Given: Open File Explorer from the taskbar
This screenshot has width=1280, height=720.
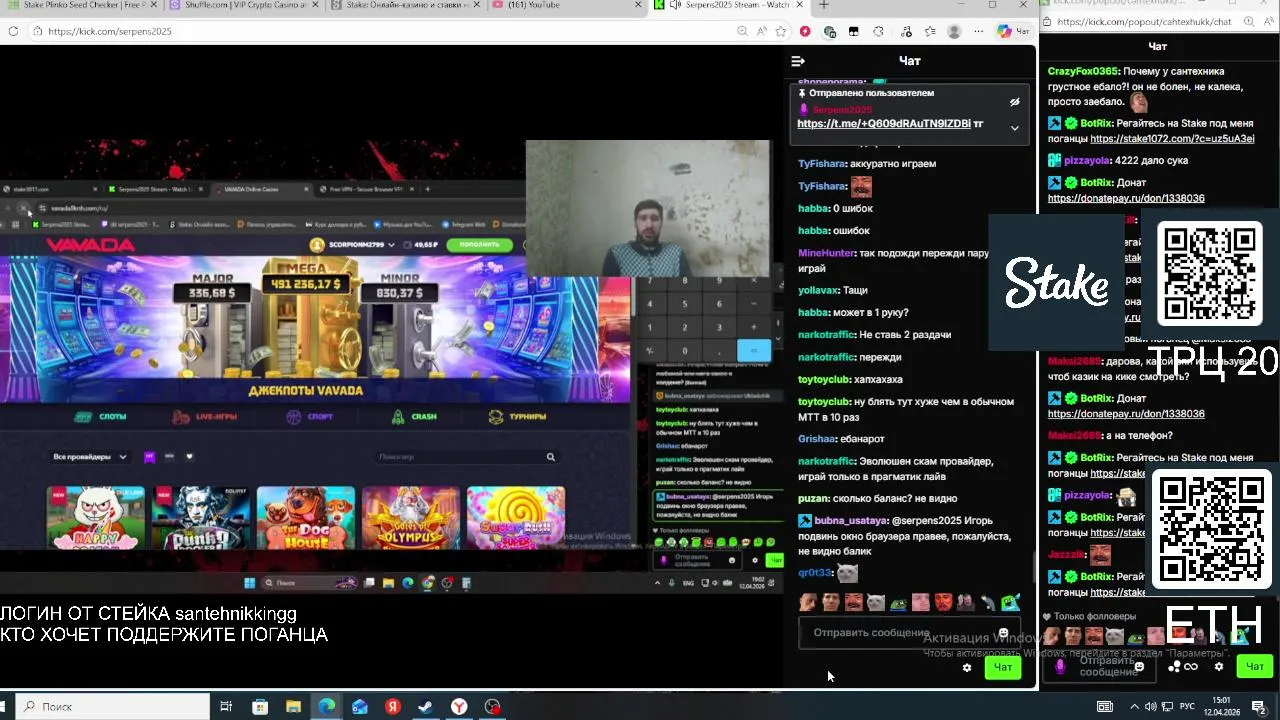Looking at the screenshot, I should pos(293,706).
